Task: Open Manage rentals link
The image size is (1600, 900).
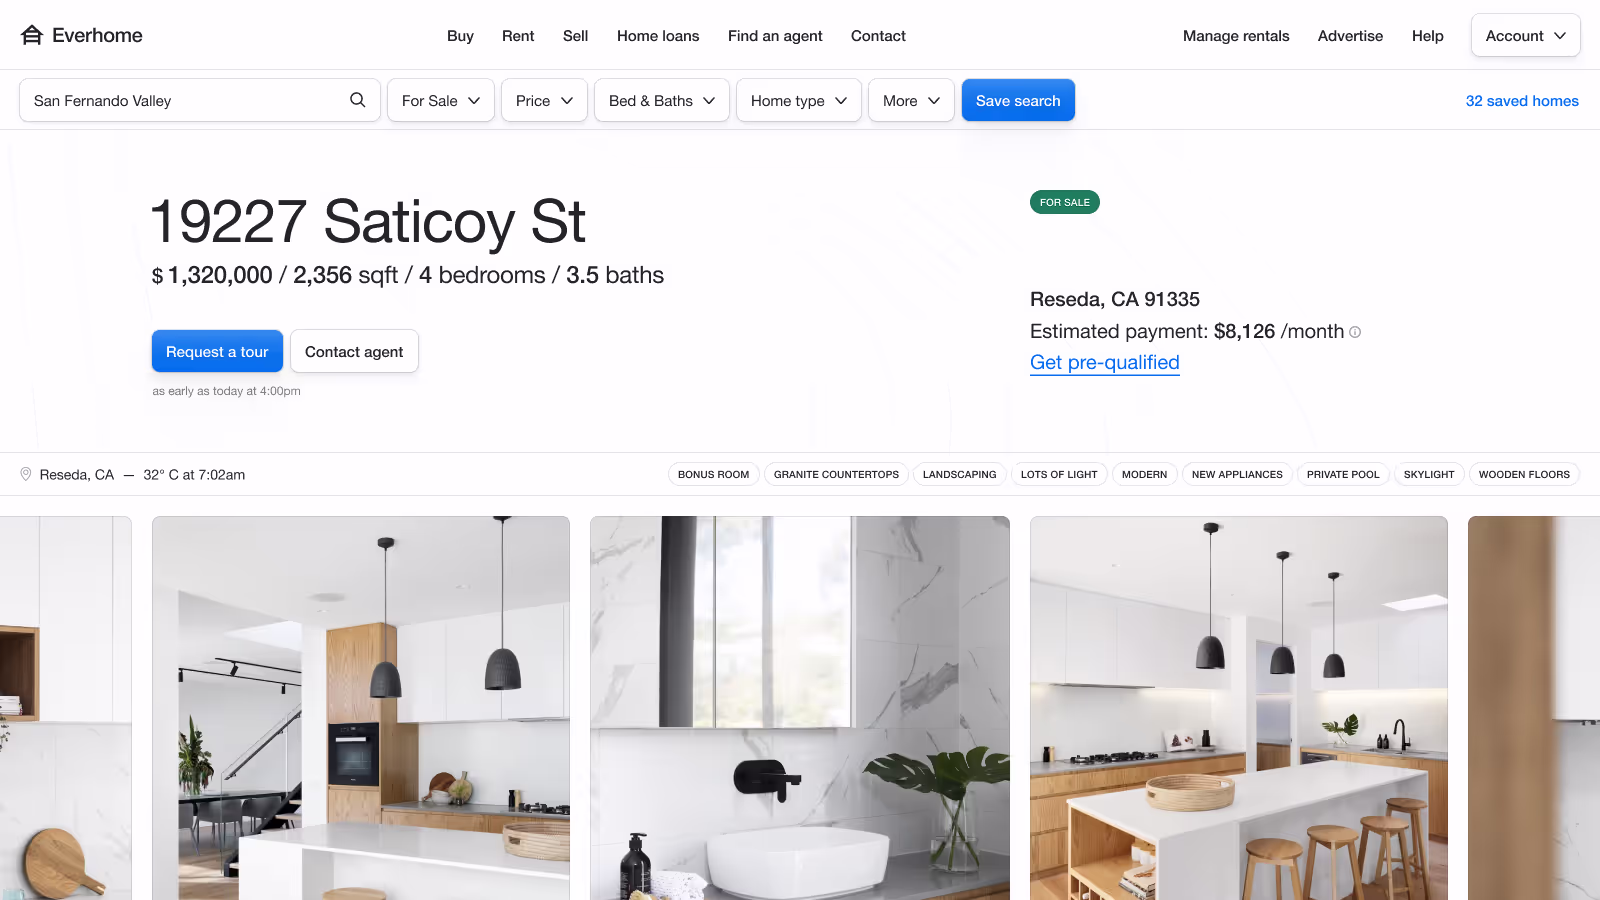Action: click(1236, 36)
